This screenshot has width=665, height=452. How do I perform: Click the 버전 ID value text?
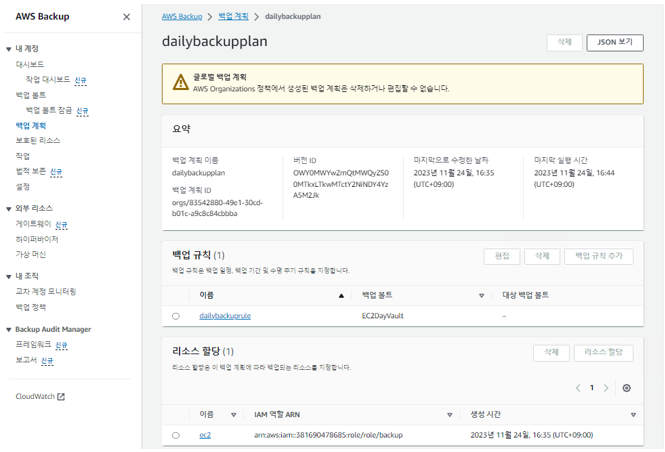point(341,184)
